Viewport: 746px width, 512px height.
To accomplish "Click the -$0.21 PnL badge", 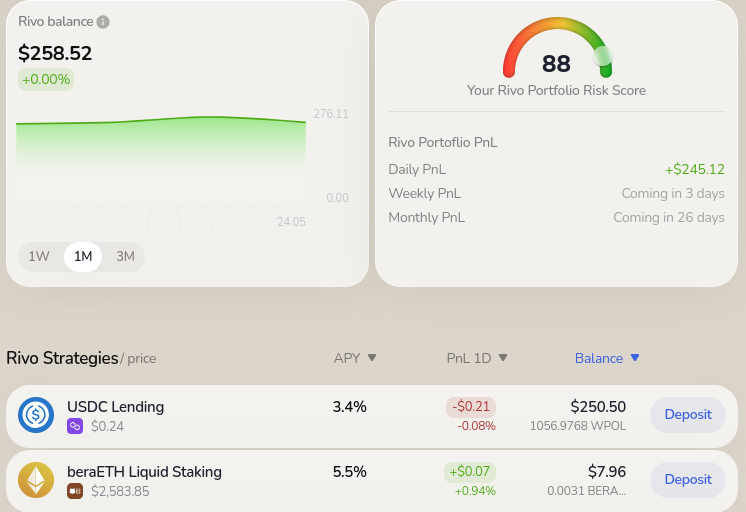I will tap(471, 407).
